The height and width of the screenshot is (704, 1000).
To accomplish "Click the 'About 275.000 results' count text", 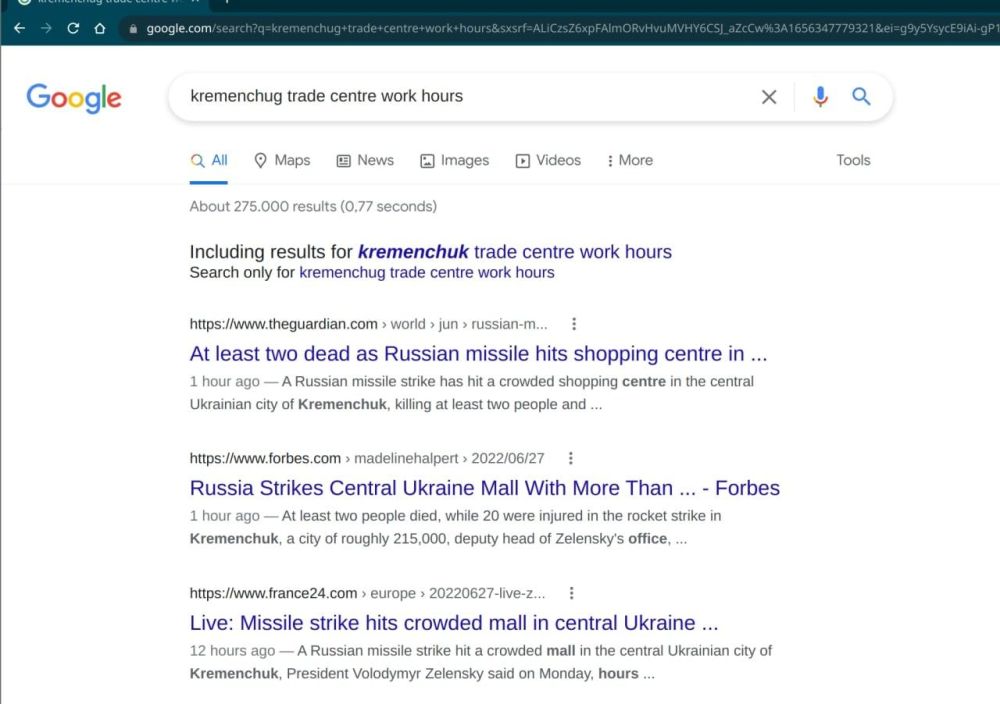I will (x=313, y=207).
